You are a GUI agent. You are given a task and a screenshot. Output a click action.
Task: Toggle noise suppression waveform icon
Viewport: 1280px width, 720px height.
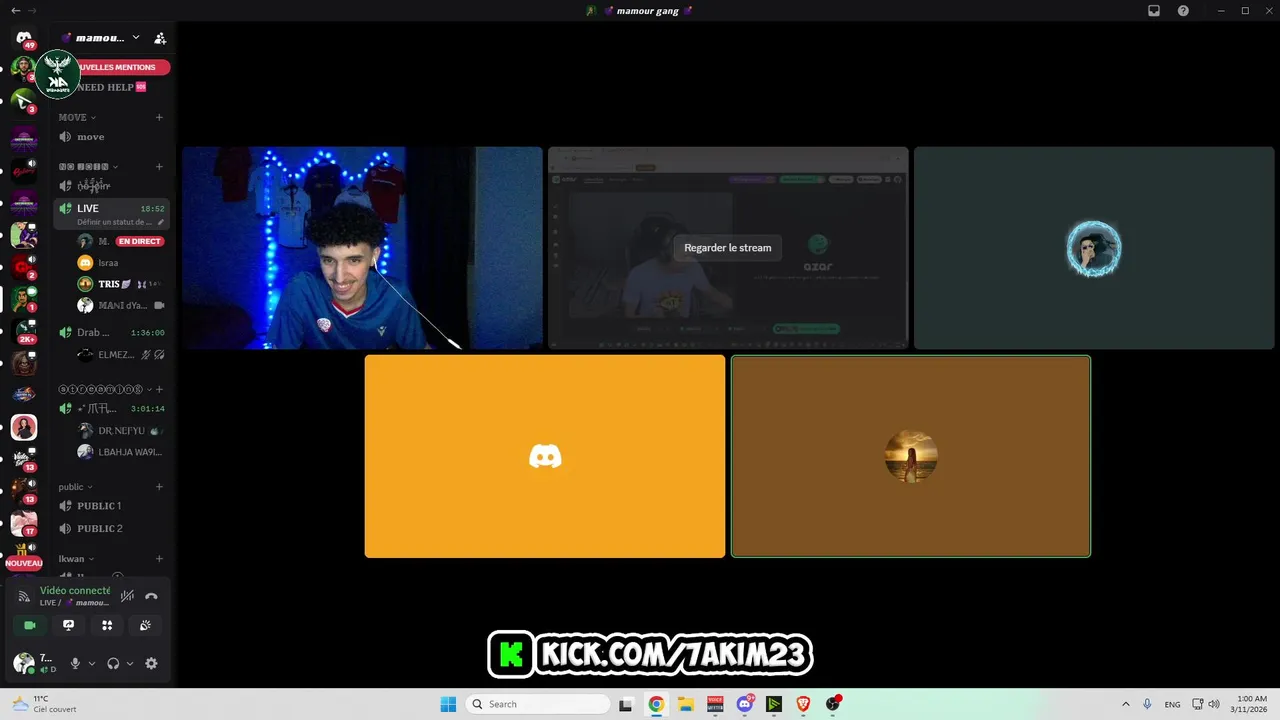click(127, 596)
